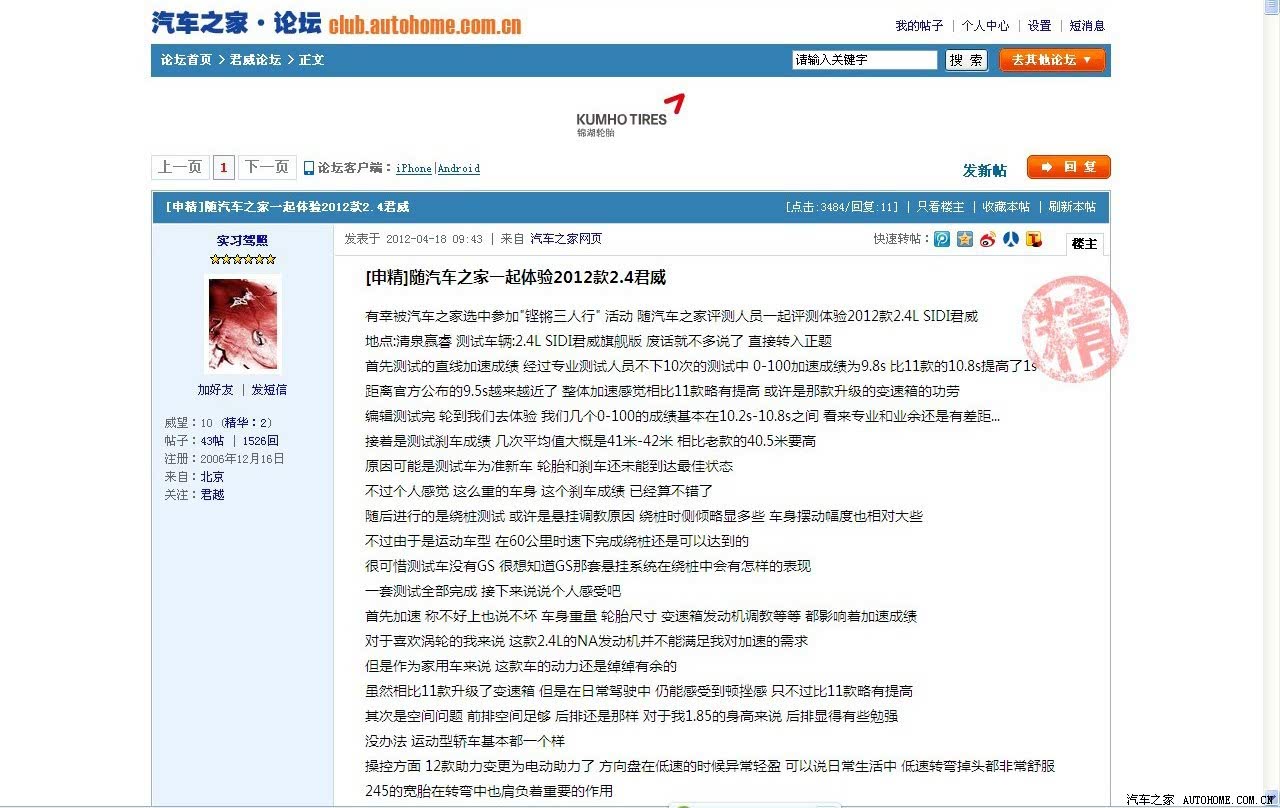Click 刷新本帖 to refresh thread
Viewport: 1280px width, 808px height.
[1072, 207]
